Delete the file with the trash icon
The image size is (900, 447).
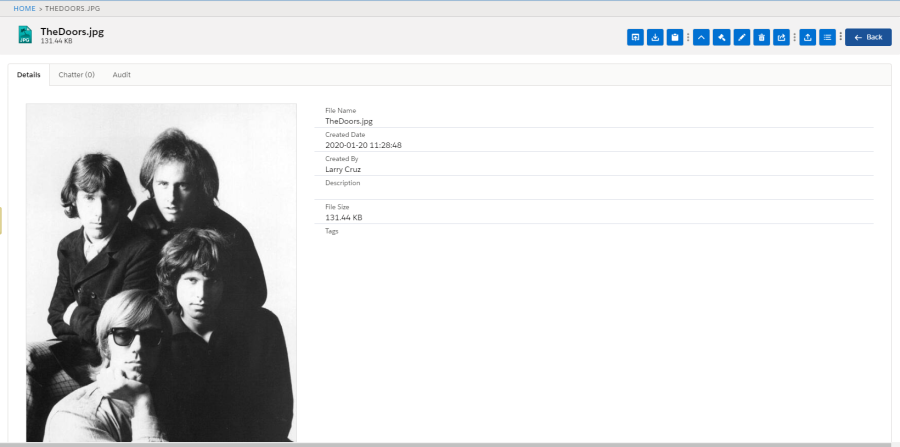761,37
